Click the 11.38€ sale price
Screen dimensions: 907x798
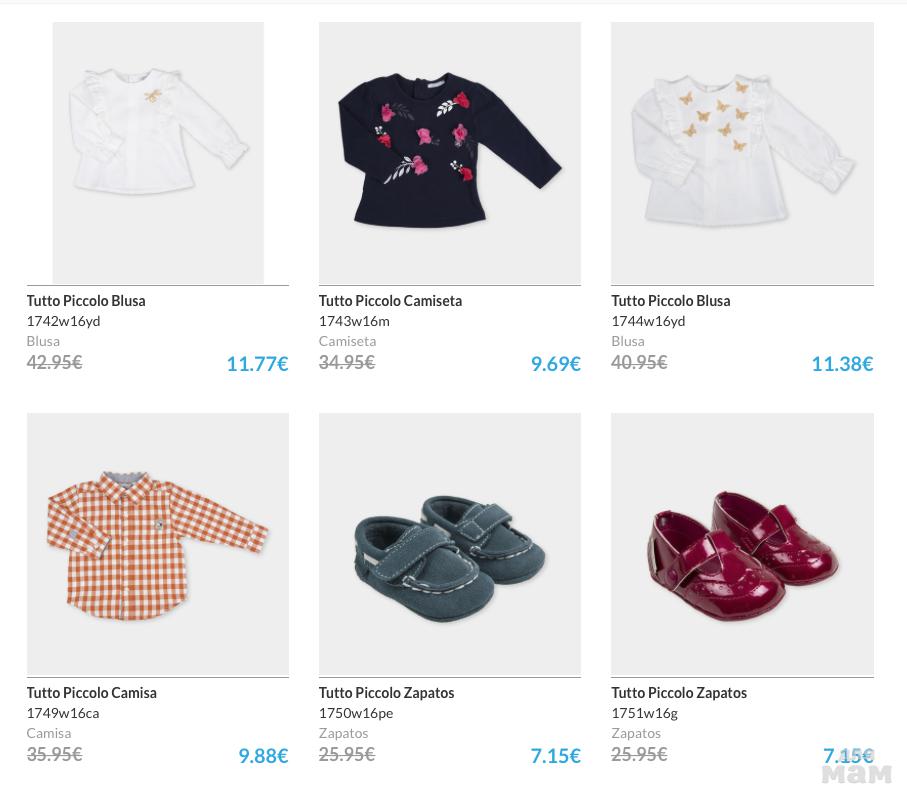842,364
